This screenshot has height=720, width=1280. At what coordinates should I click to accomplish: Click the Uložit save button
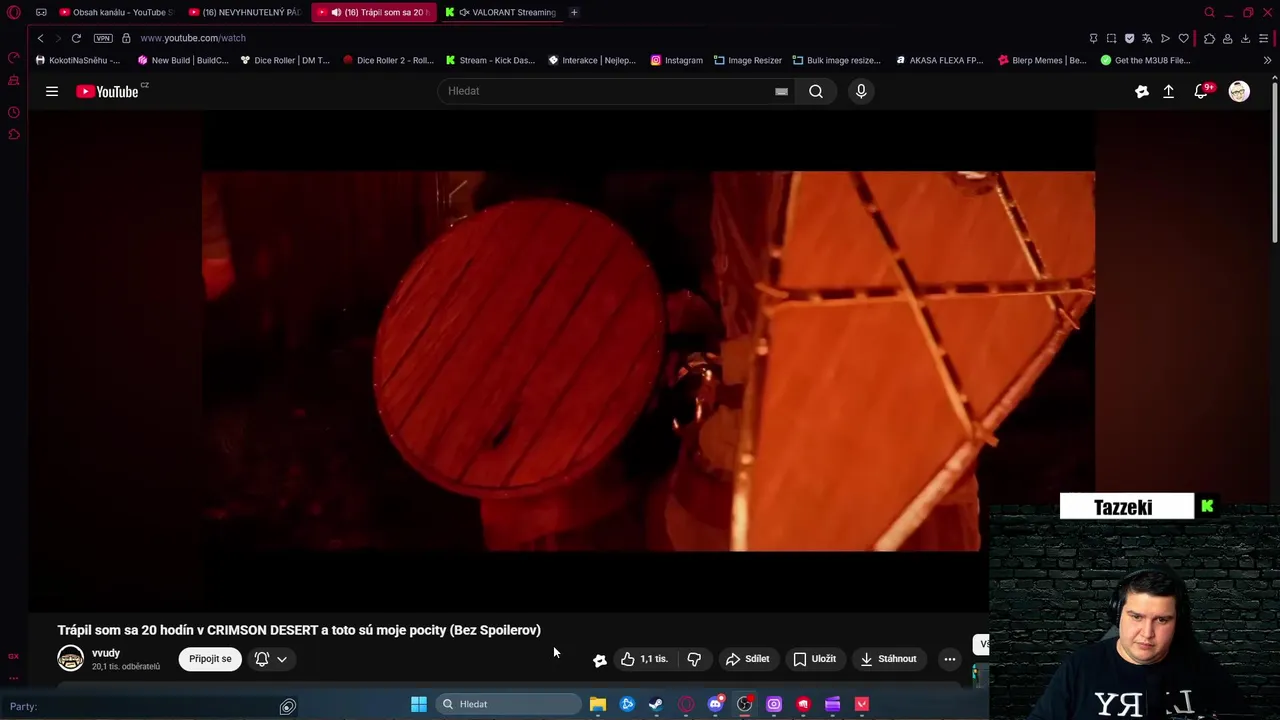[814, 659]
